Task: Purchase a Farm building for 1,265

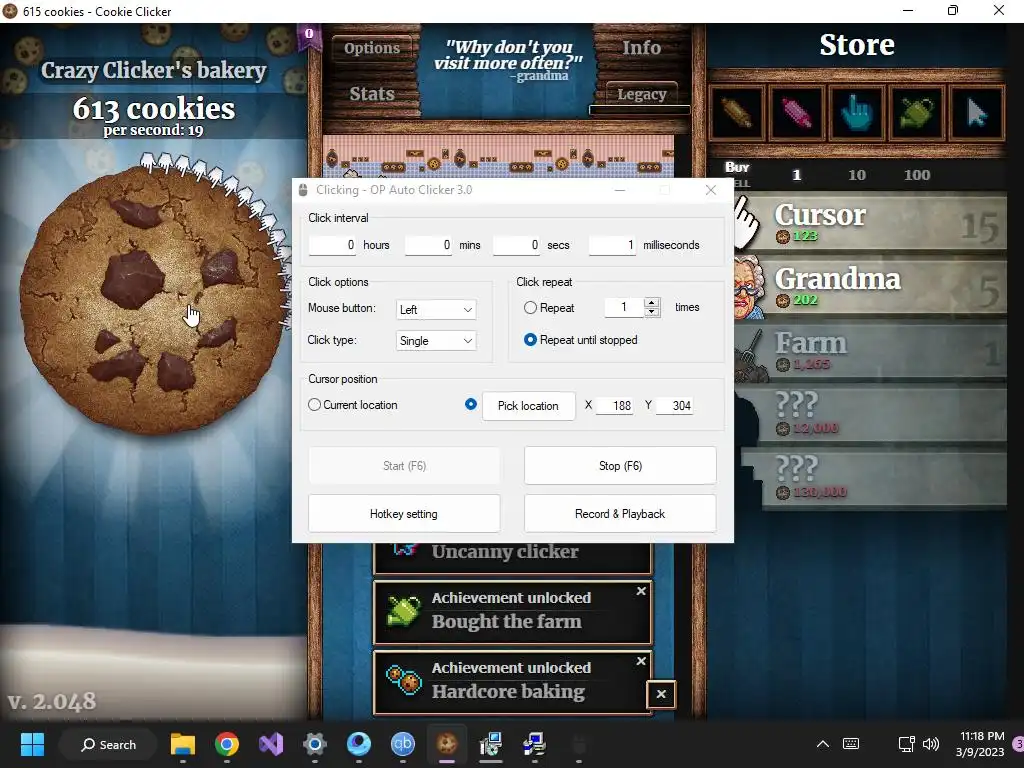Action: click(x=871, y=351)
